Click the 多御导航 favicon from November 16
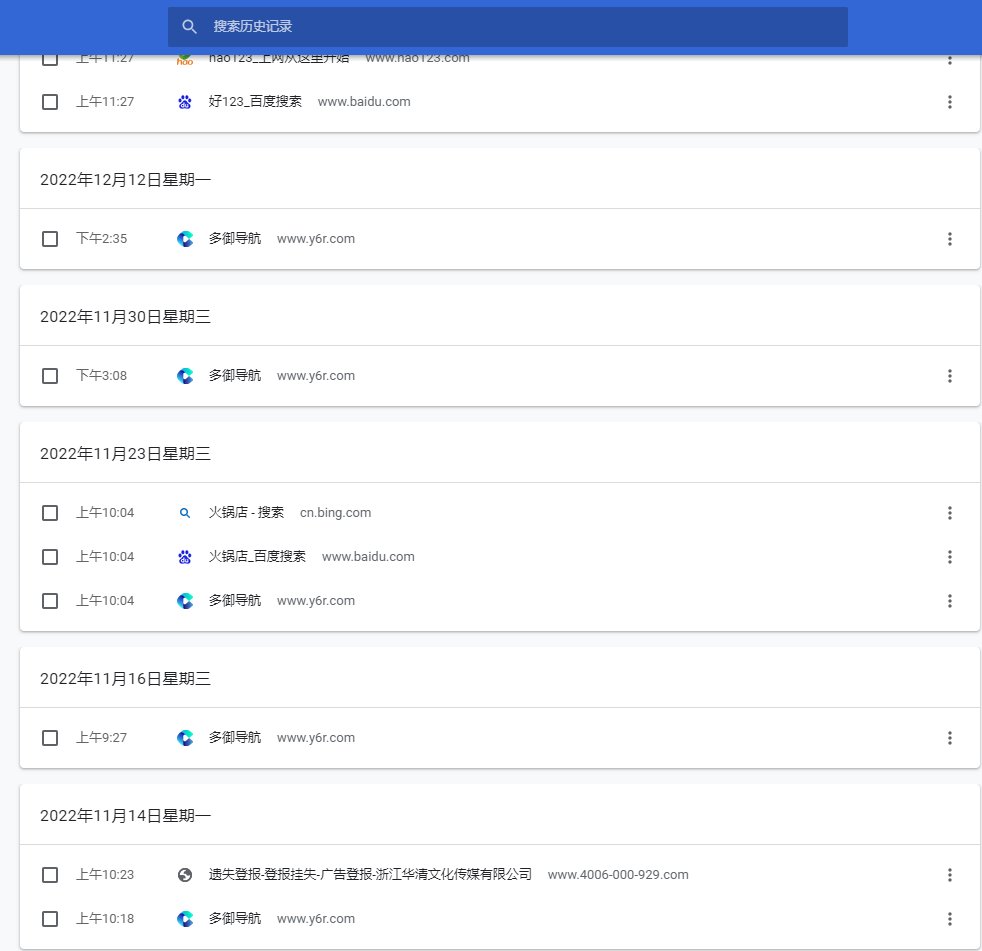 (x=184, y=737)
